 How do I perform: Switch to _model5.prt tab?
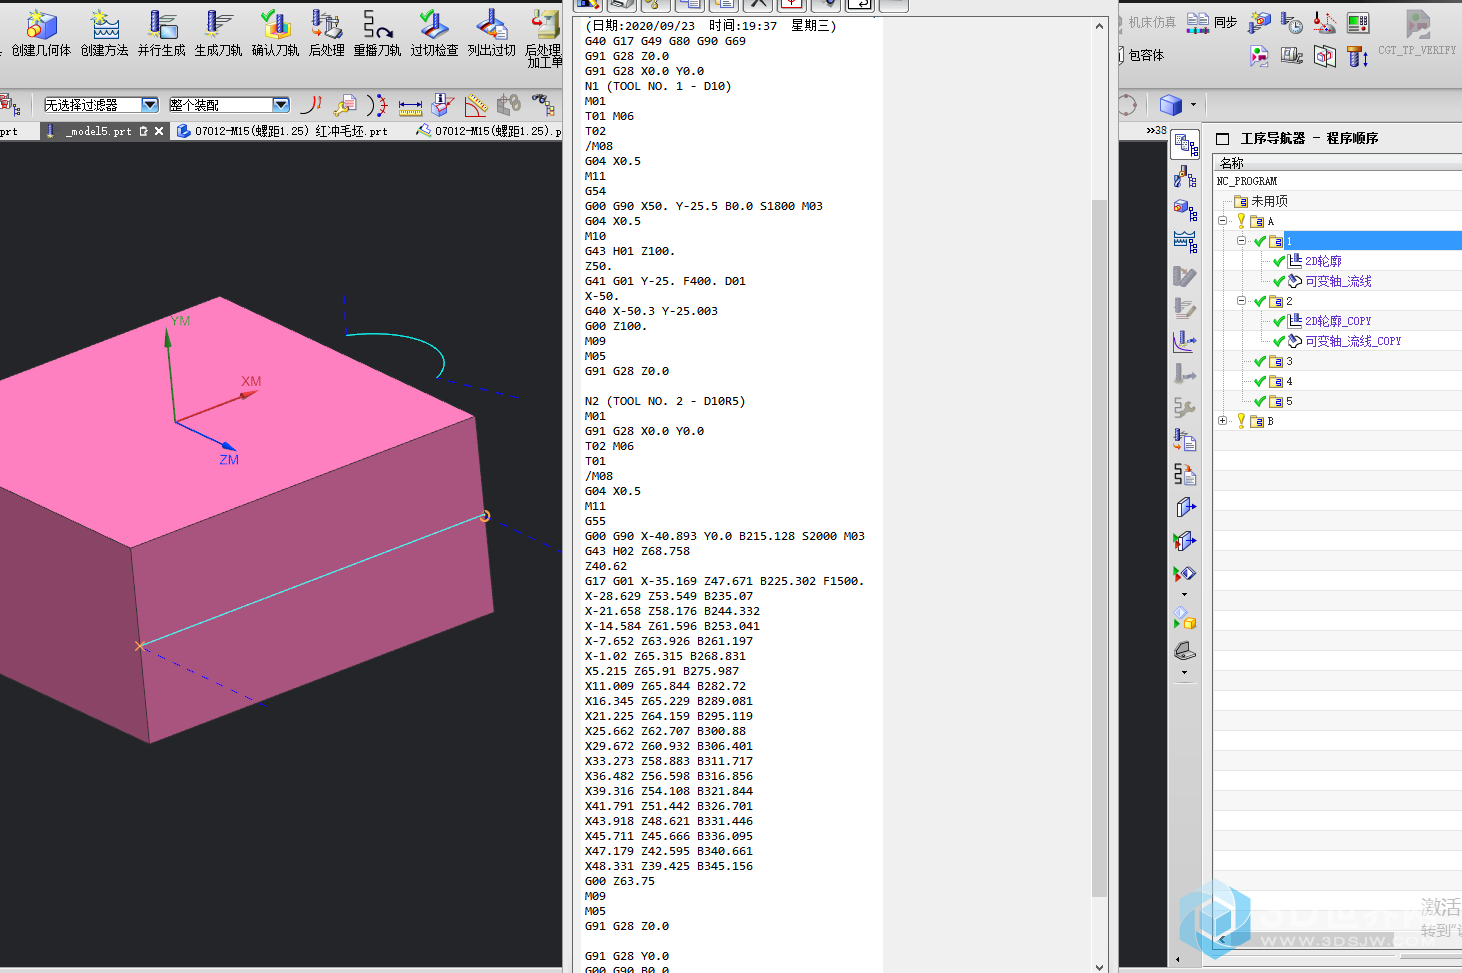[99, 131]
